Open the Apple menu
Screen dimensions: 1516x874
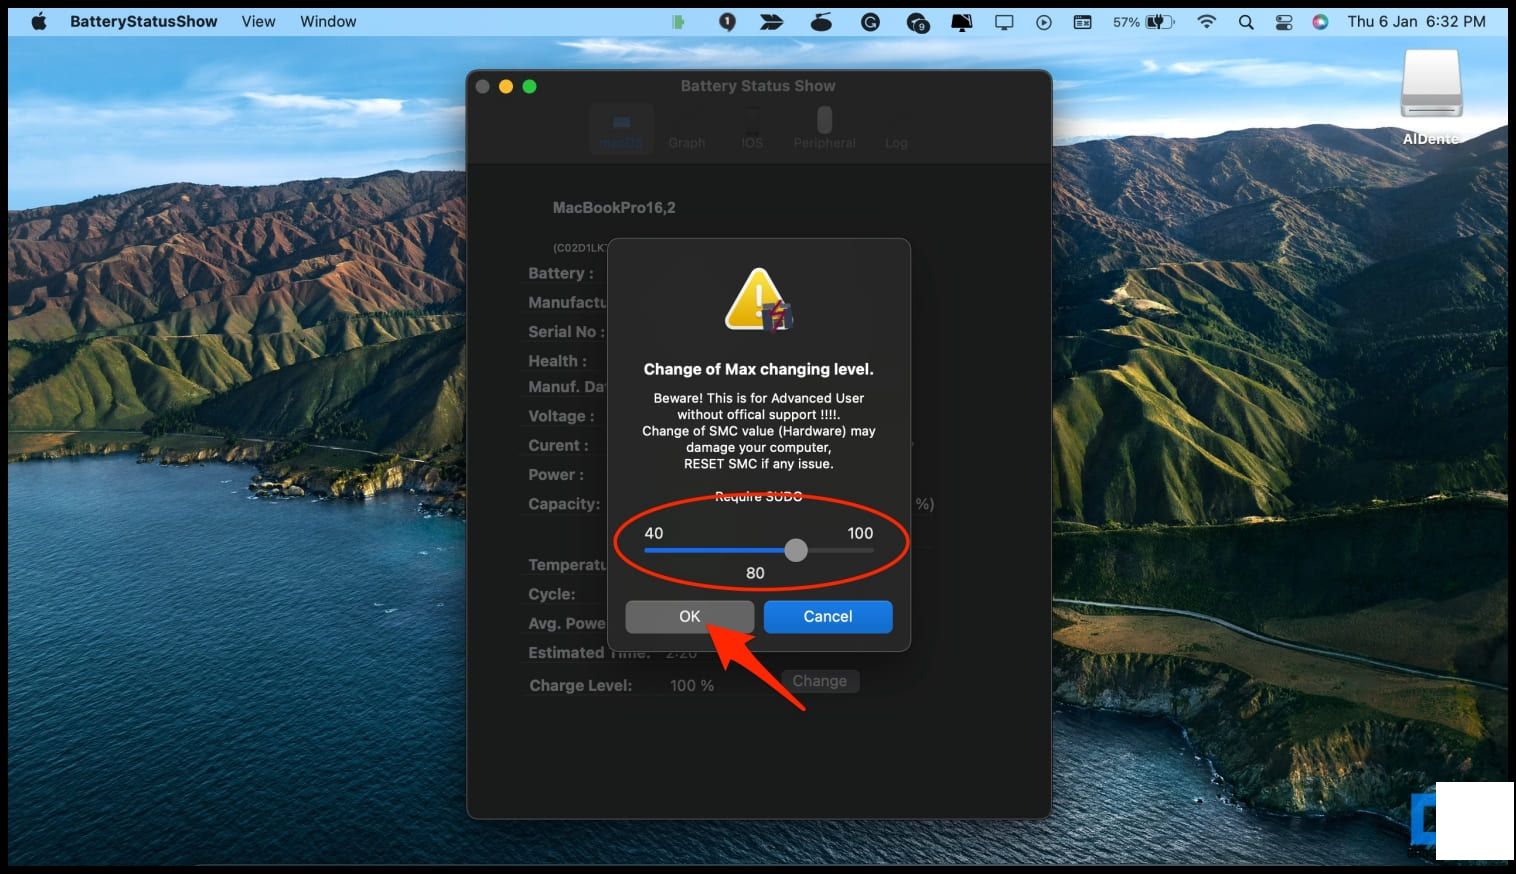click(x=39, y=21)
